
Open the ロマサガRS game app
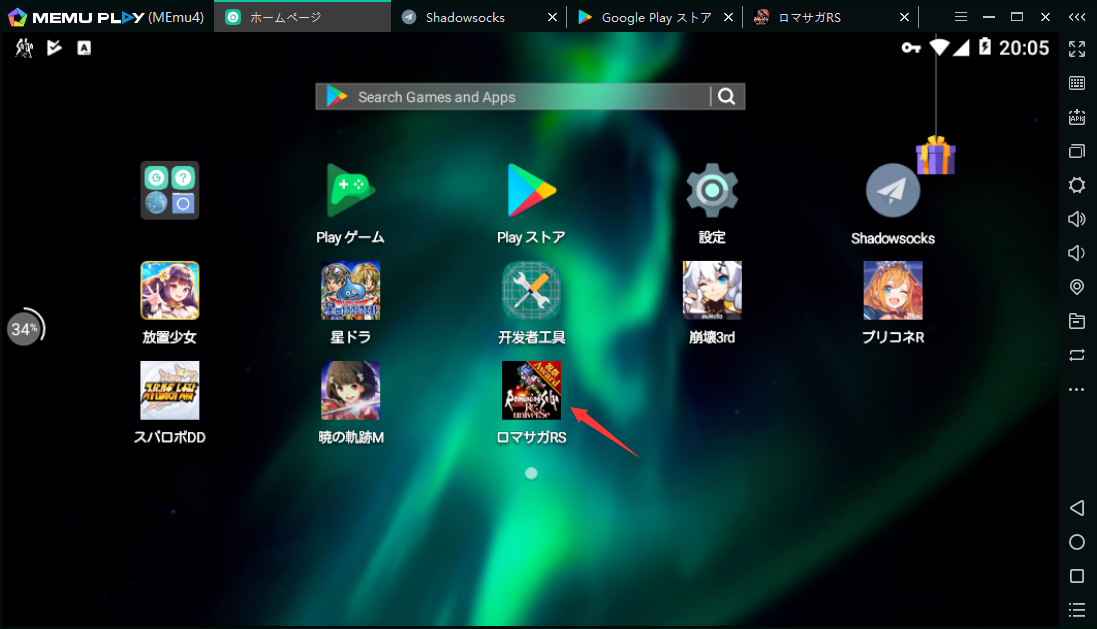pyautogui.click(x=531, y=391)
